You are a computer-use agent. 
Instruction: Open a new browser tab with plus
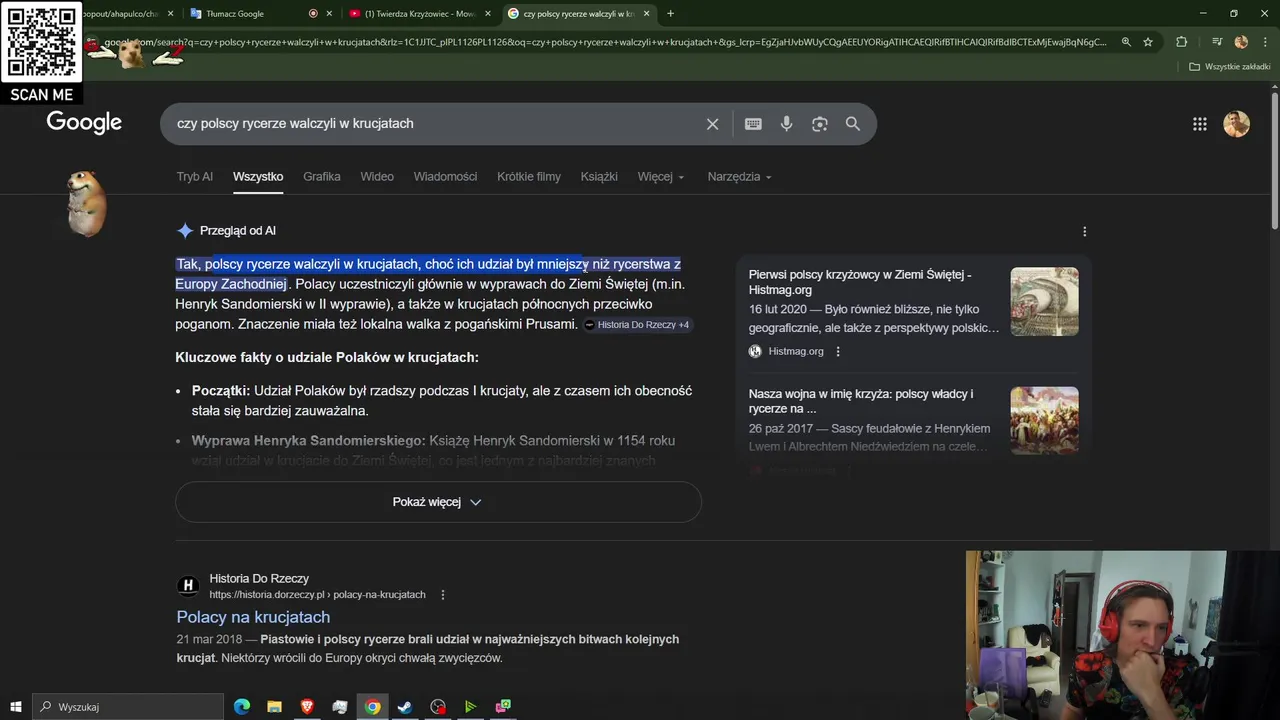670,14
